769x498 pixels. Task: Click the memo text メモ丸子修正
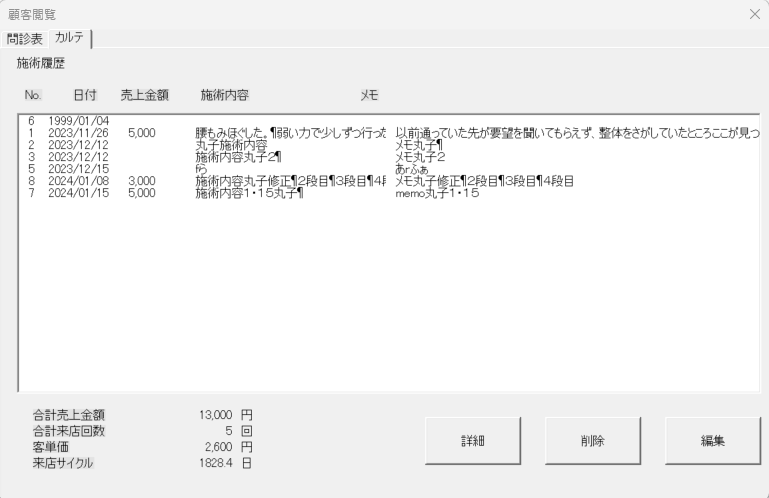click(427, 181)
